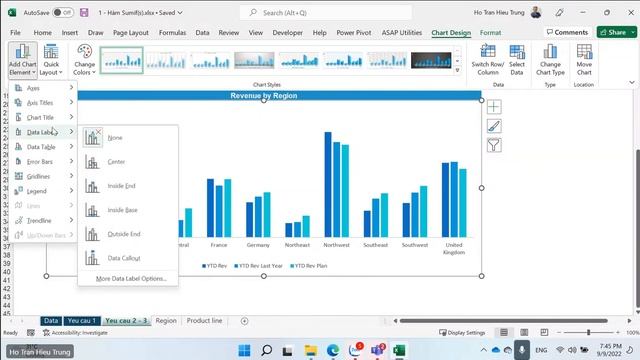Click the horizontal scrollbar

point(504,321)
